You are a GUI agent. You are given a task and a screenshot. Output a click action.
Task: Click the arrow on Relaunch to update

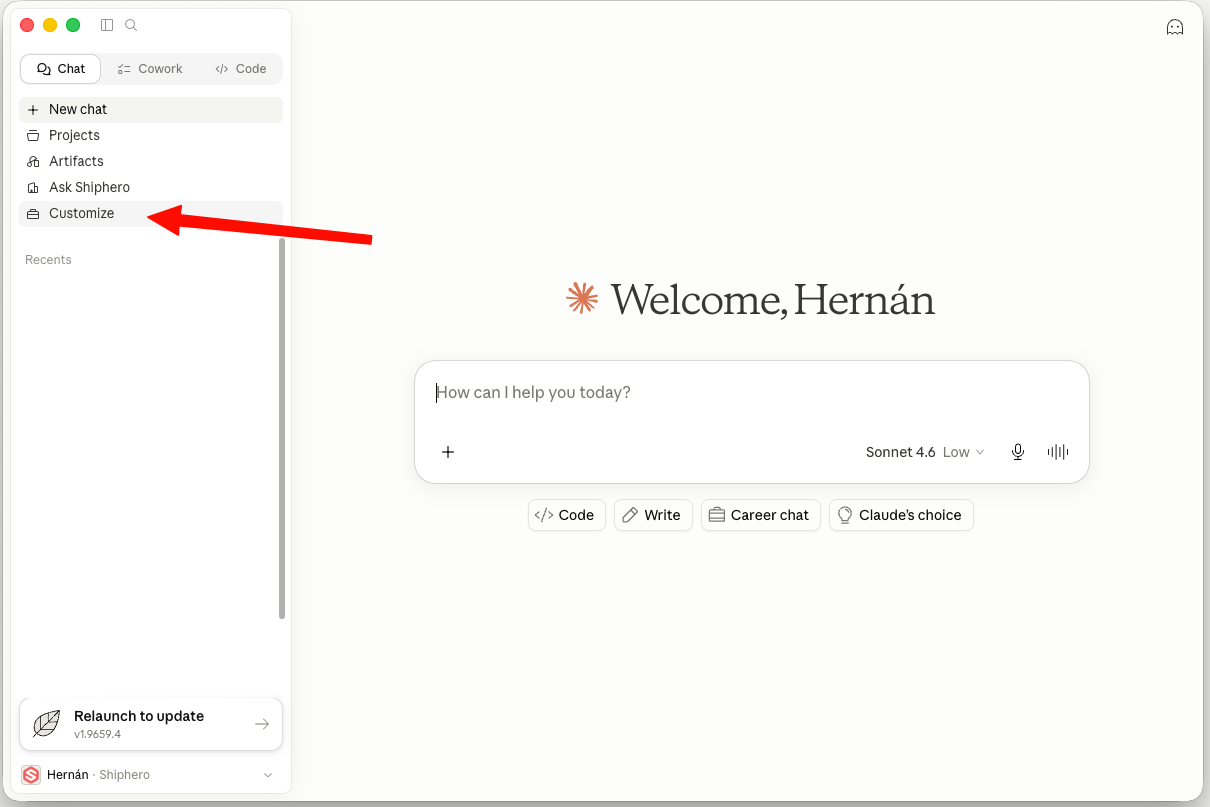pos(262,724)
